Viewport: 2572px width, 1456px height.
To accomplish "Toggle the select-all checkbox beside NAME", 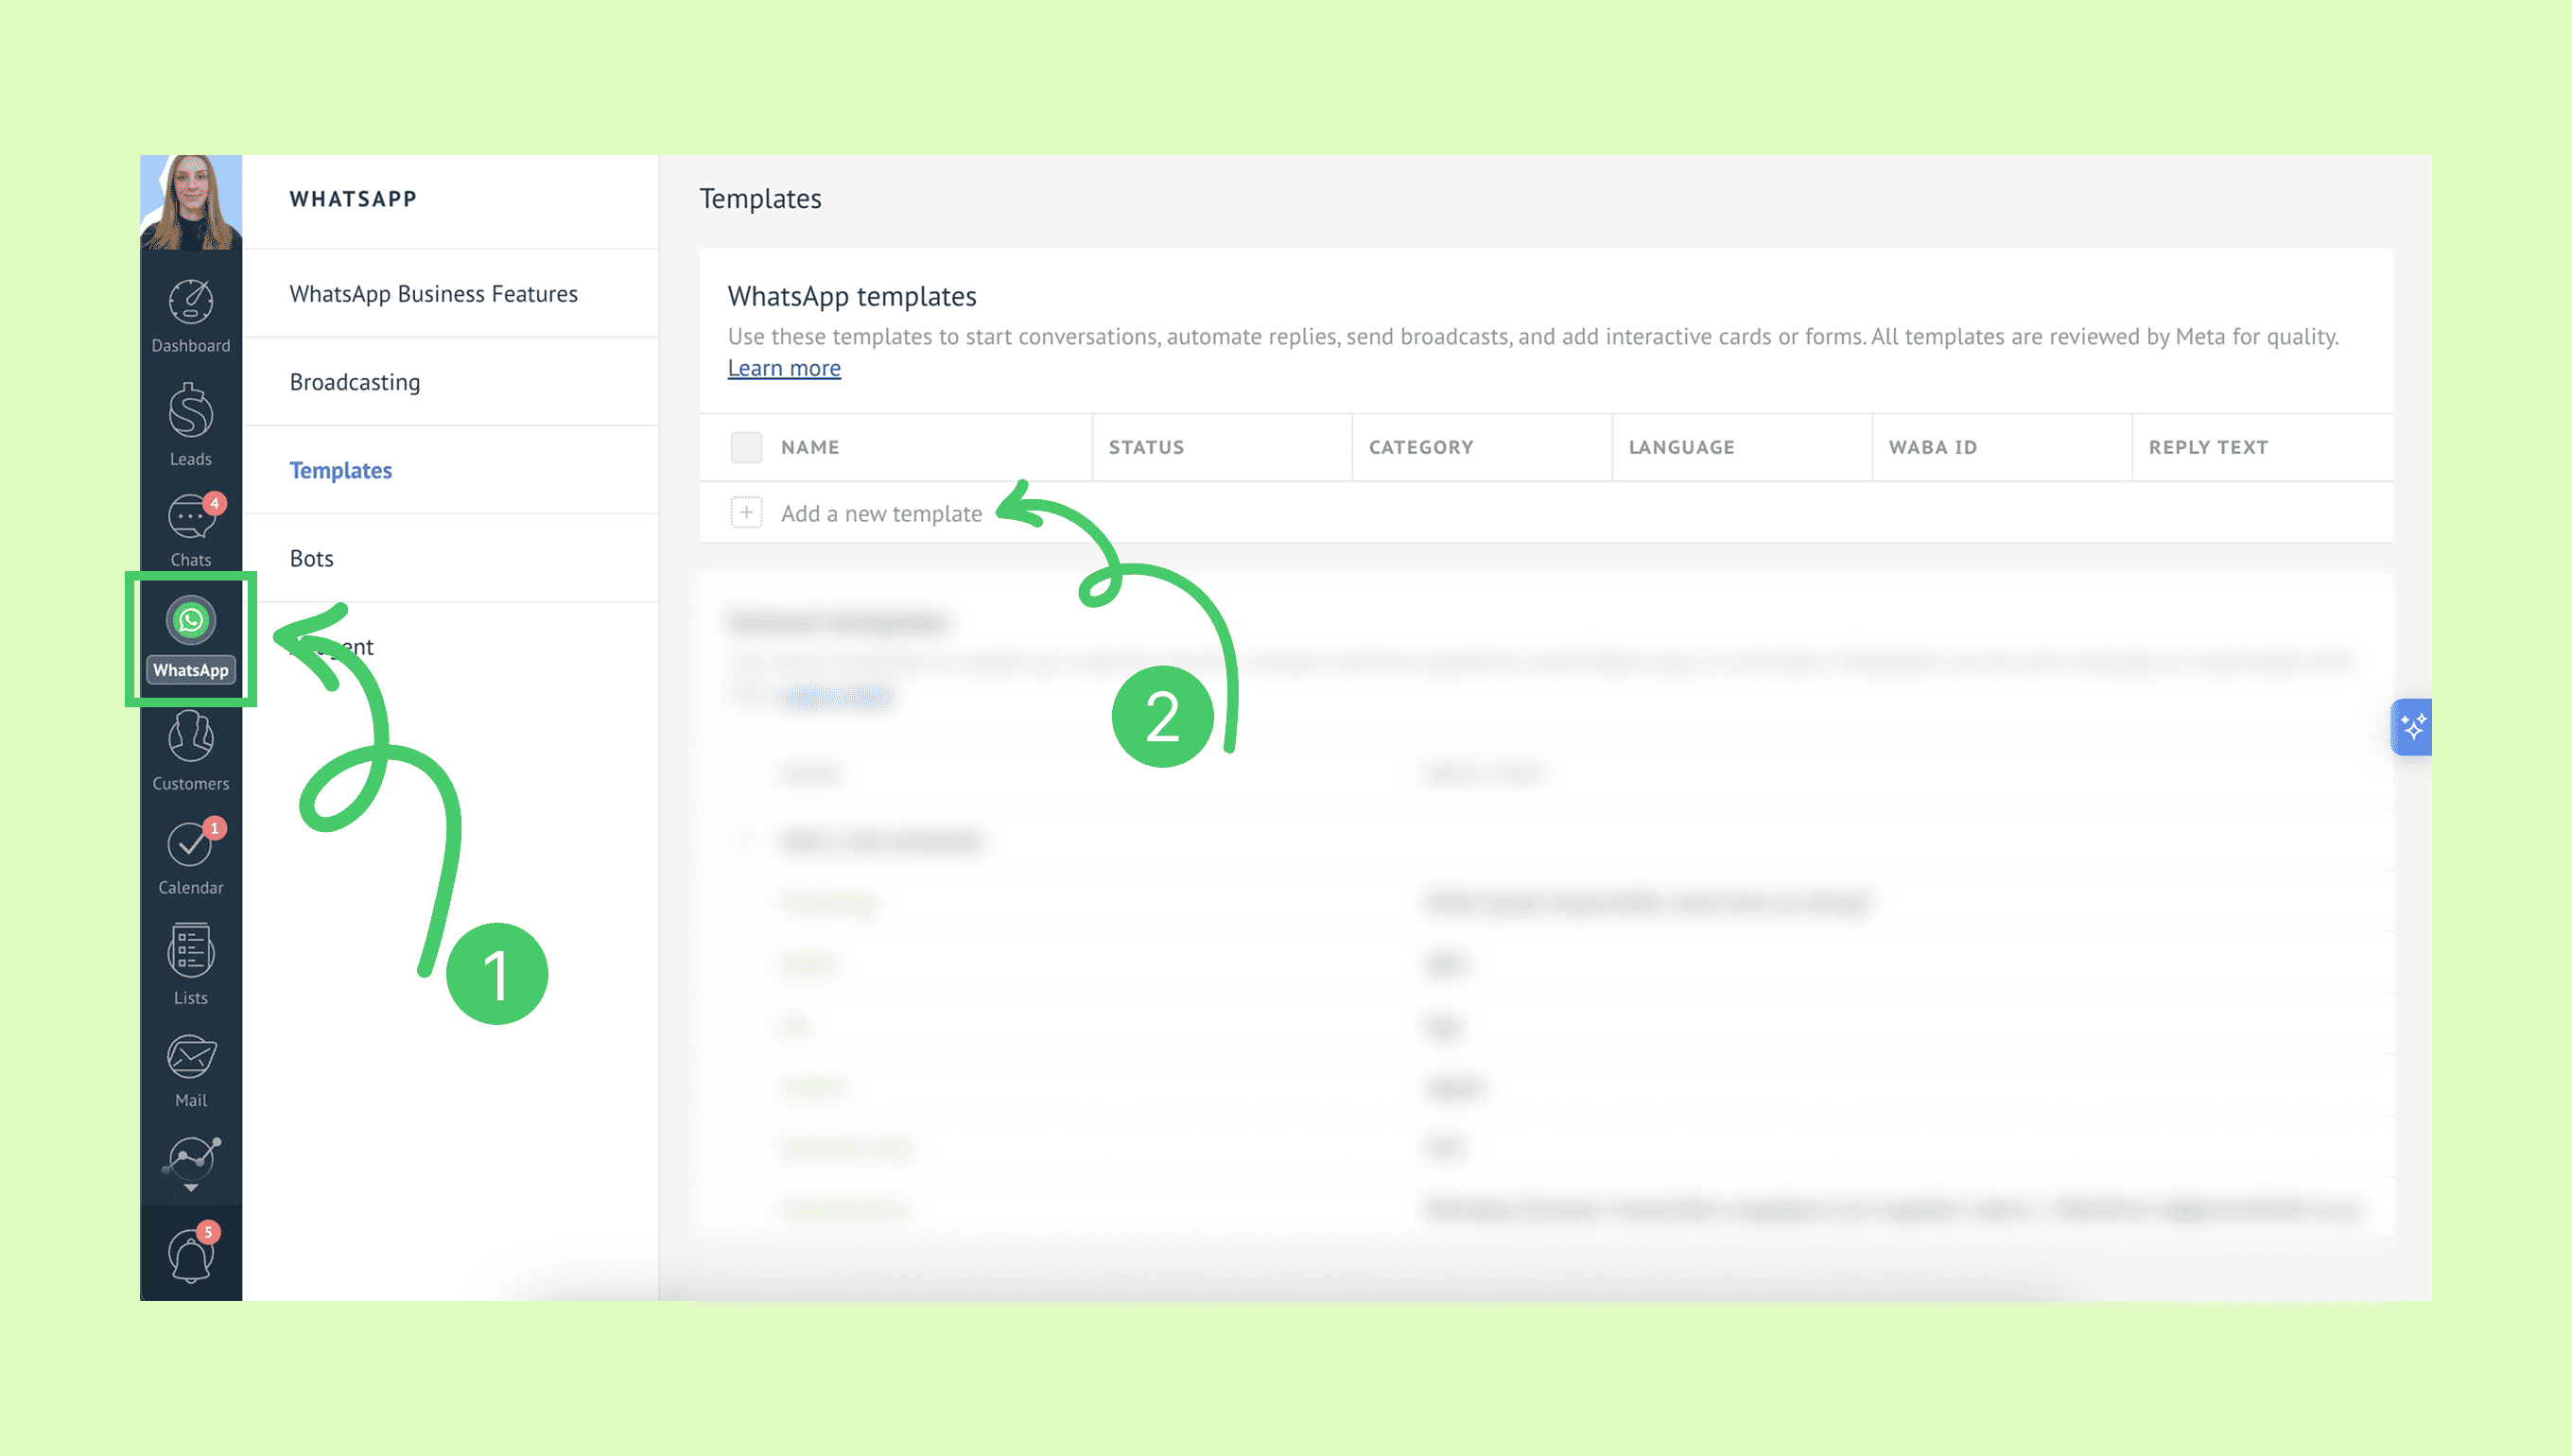I will (x=746, y=447).
